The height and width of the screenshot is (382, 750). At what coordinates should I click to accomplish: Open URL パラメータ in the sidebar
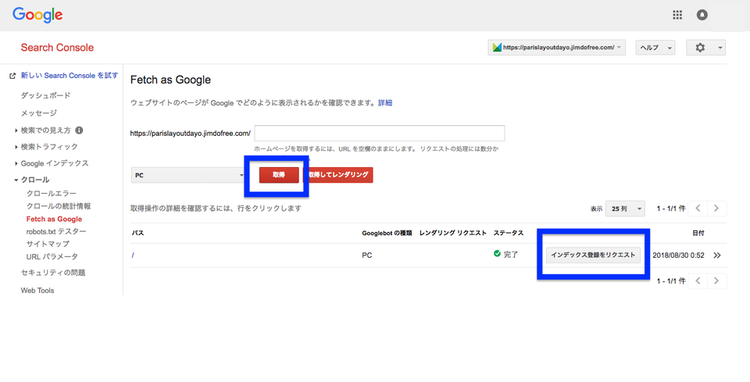52,257
